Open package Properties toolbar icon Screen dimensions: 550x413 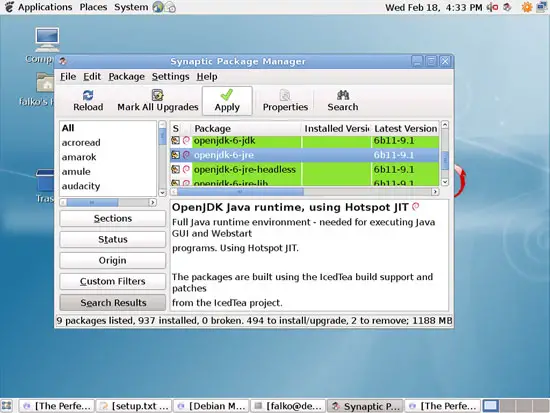(285, 95)
